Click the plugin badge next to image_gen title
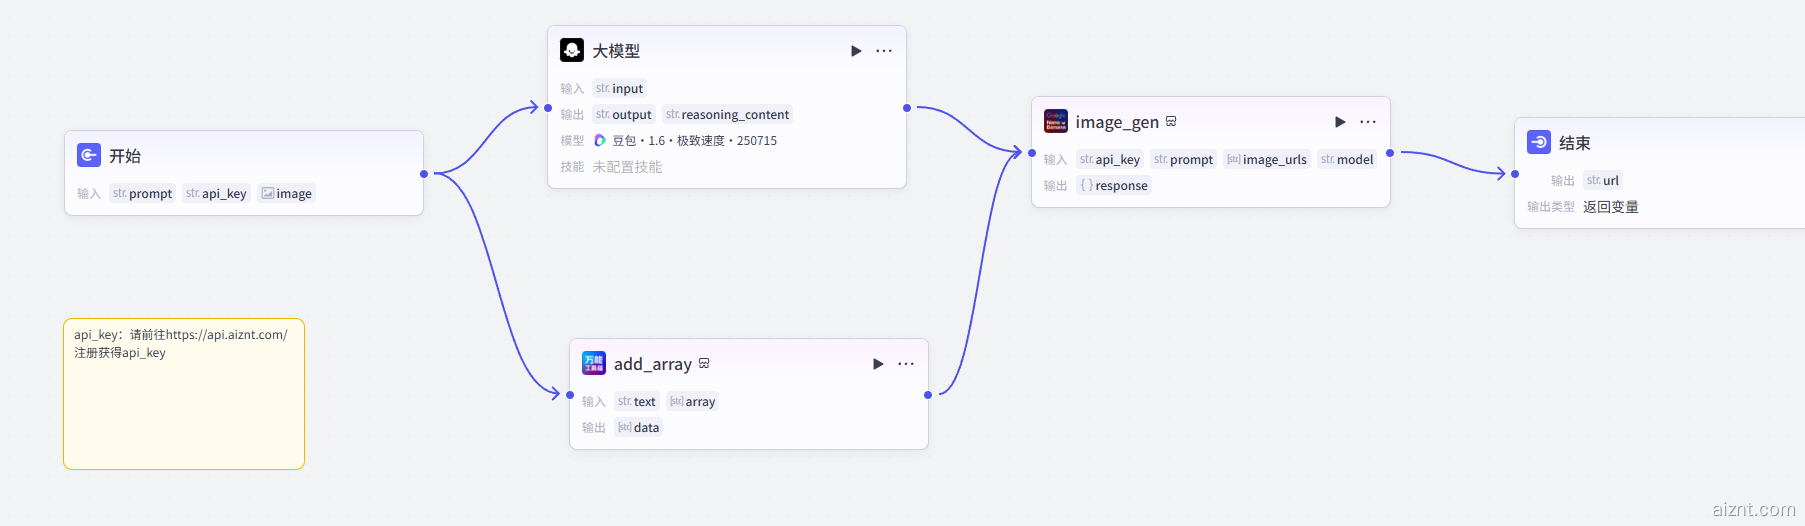Image resolution: width=1805 pixels, height=526 pixels. coord(1171,121)
